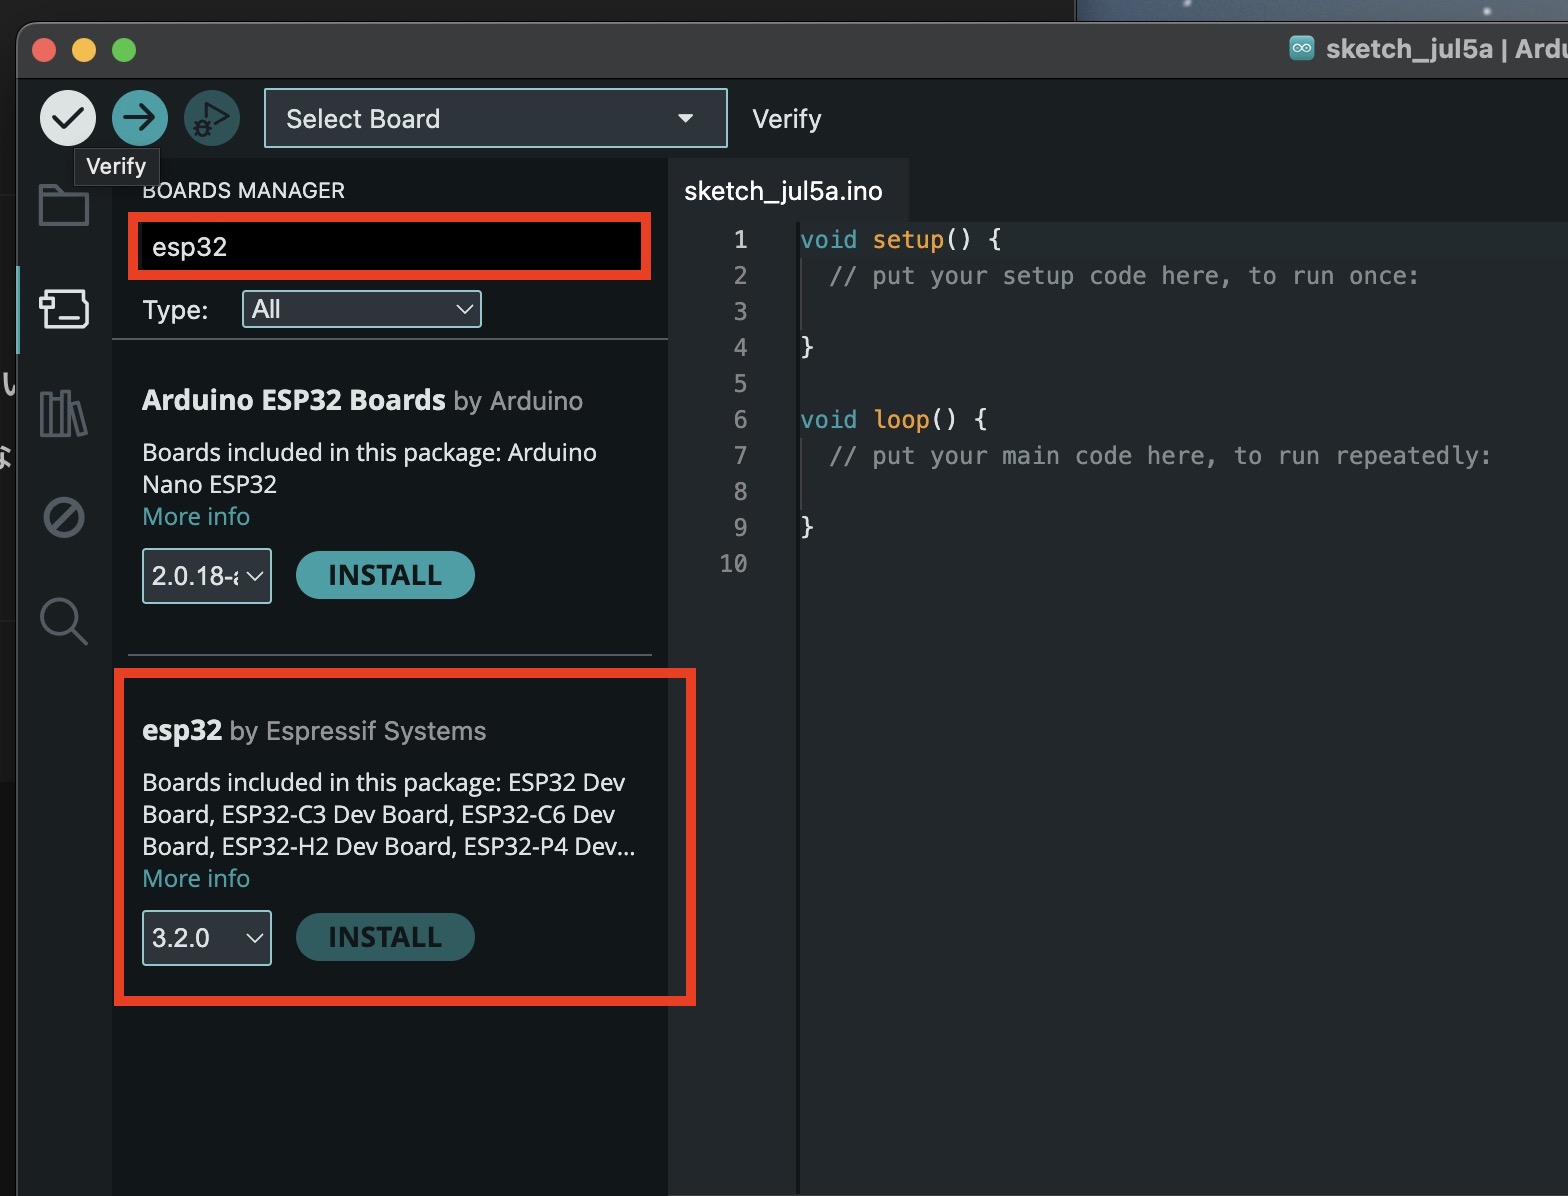
Task: Click the setup comment on line 2
Action: pyautogui.click(x=1124, y=276)
